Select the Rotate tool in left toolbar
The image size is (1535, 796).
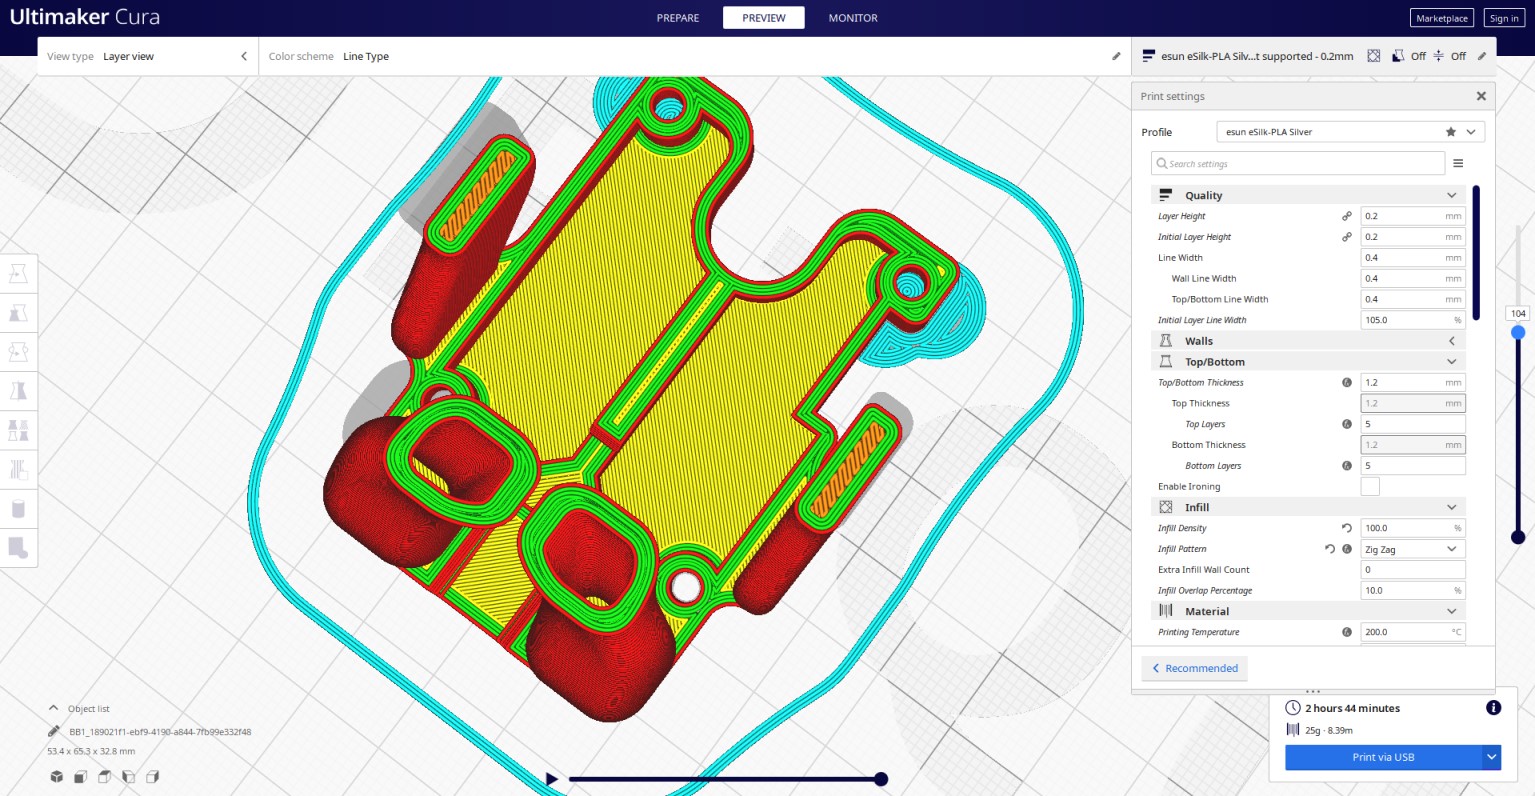pos(18,352)
